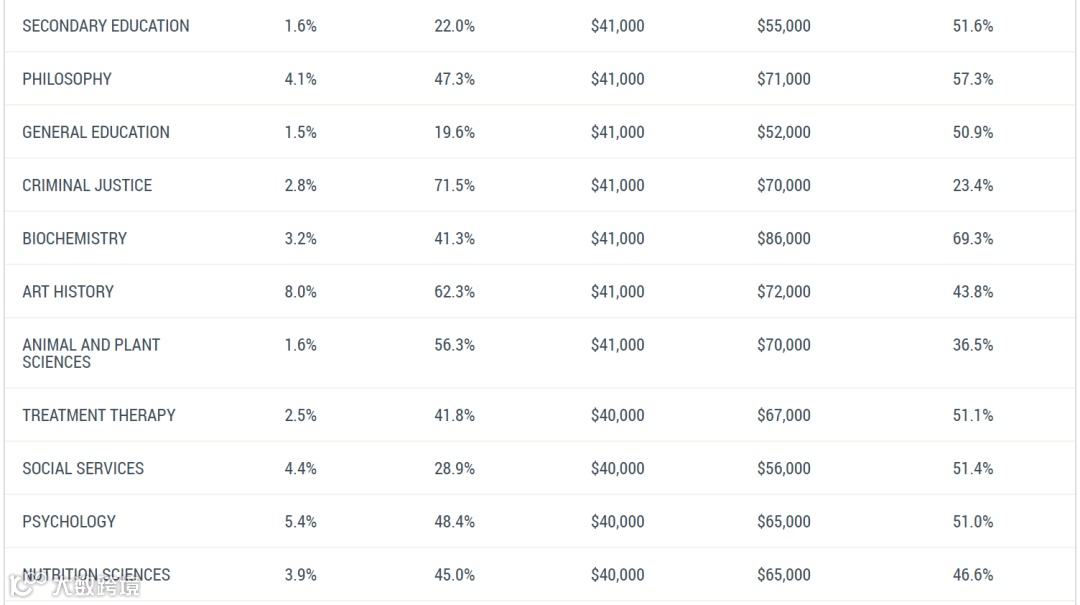
Task: Click Biochemistry's $86,000 salary cell
Action: pos(783,238)
